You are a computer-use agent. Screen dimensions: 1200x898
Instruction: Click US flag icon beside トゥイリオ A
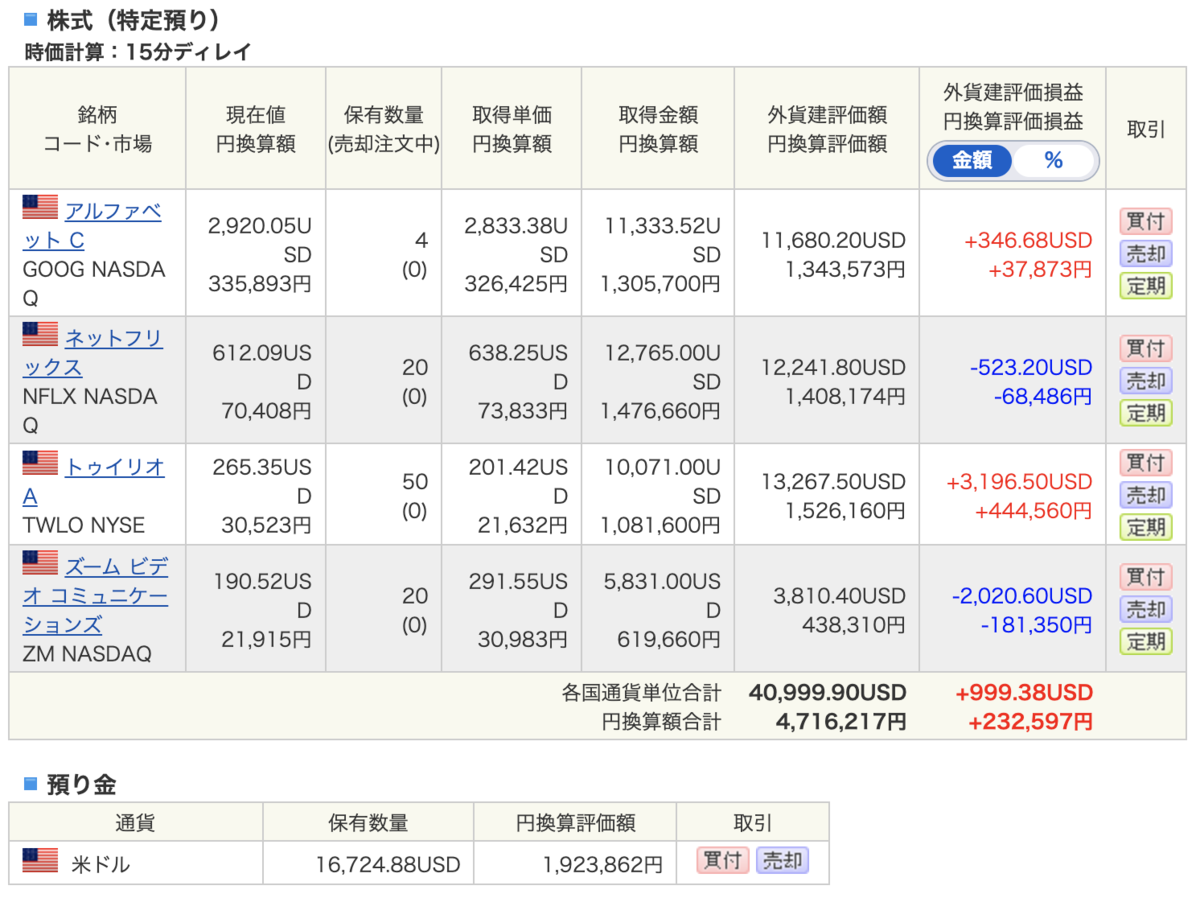tap(41, 463)
